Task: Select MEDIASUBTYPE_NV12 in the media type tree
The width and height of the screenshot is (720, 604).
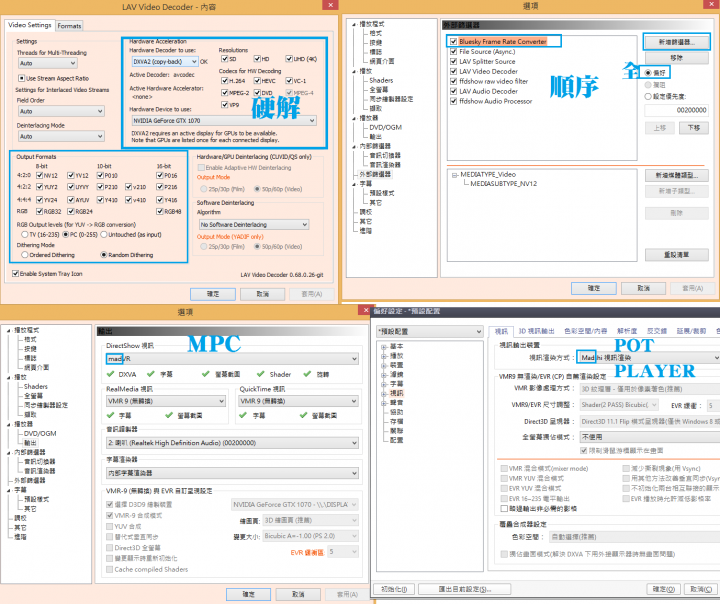Action: coord(503,183)
